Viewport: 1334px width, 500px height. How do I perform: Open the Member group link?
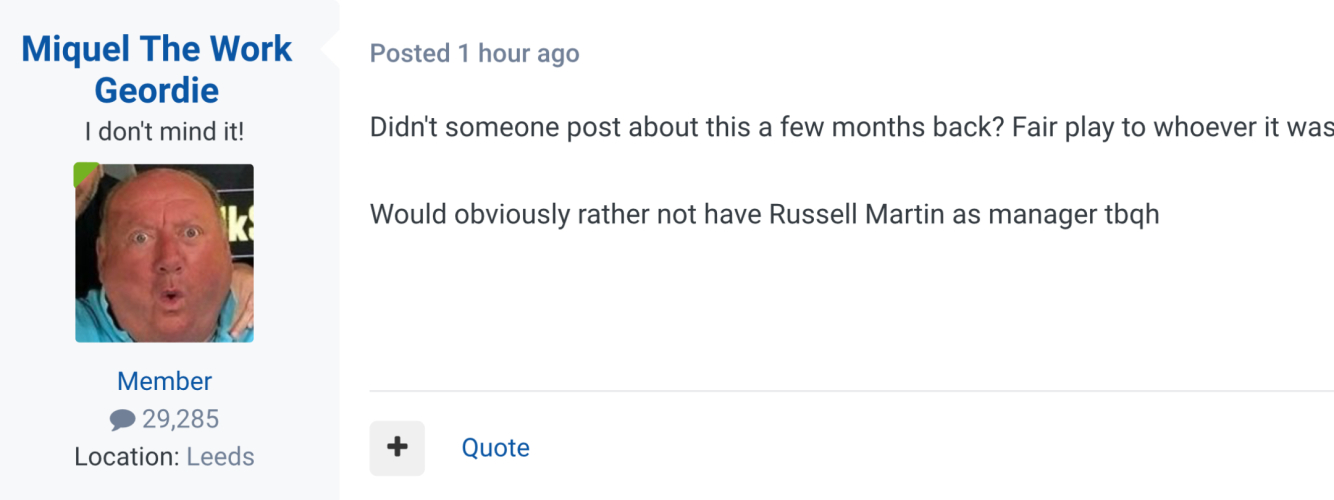coord(164,381)
